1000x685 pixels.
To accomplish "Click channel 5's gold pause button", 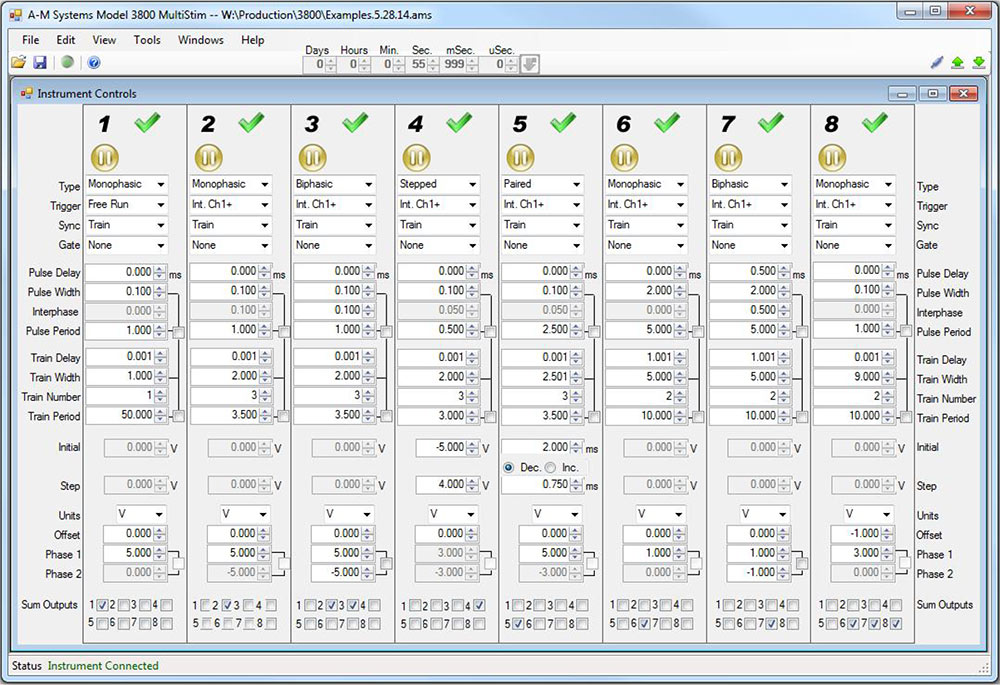I will (520, 158).
